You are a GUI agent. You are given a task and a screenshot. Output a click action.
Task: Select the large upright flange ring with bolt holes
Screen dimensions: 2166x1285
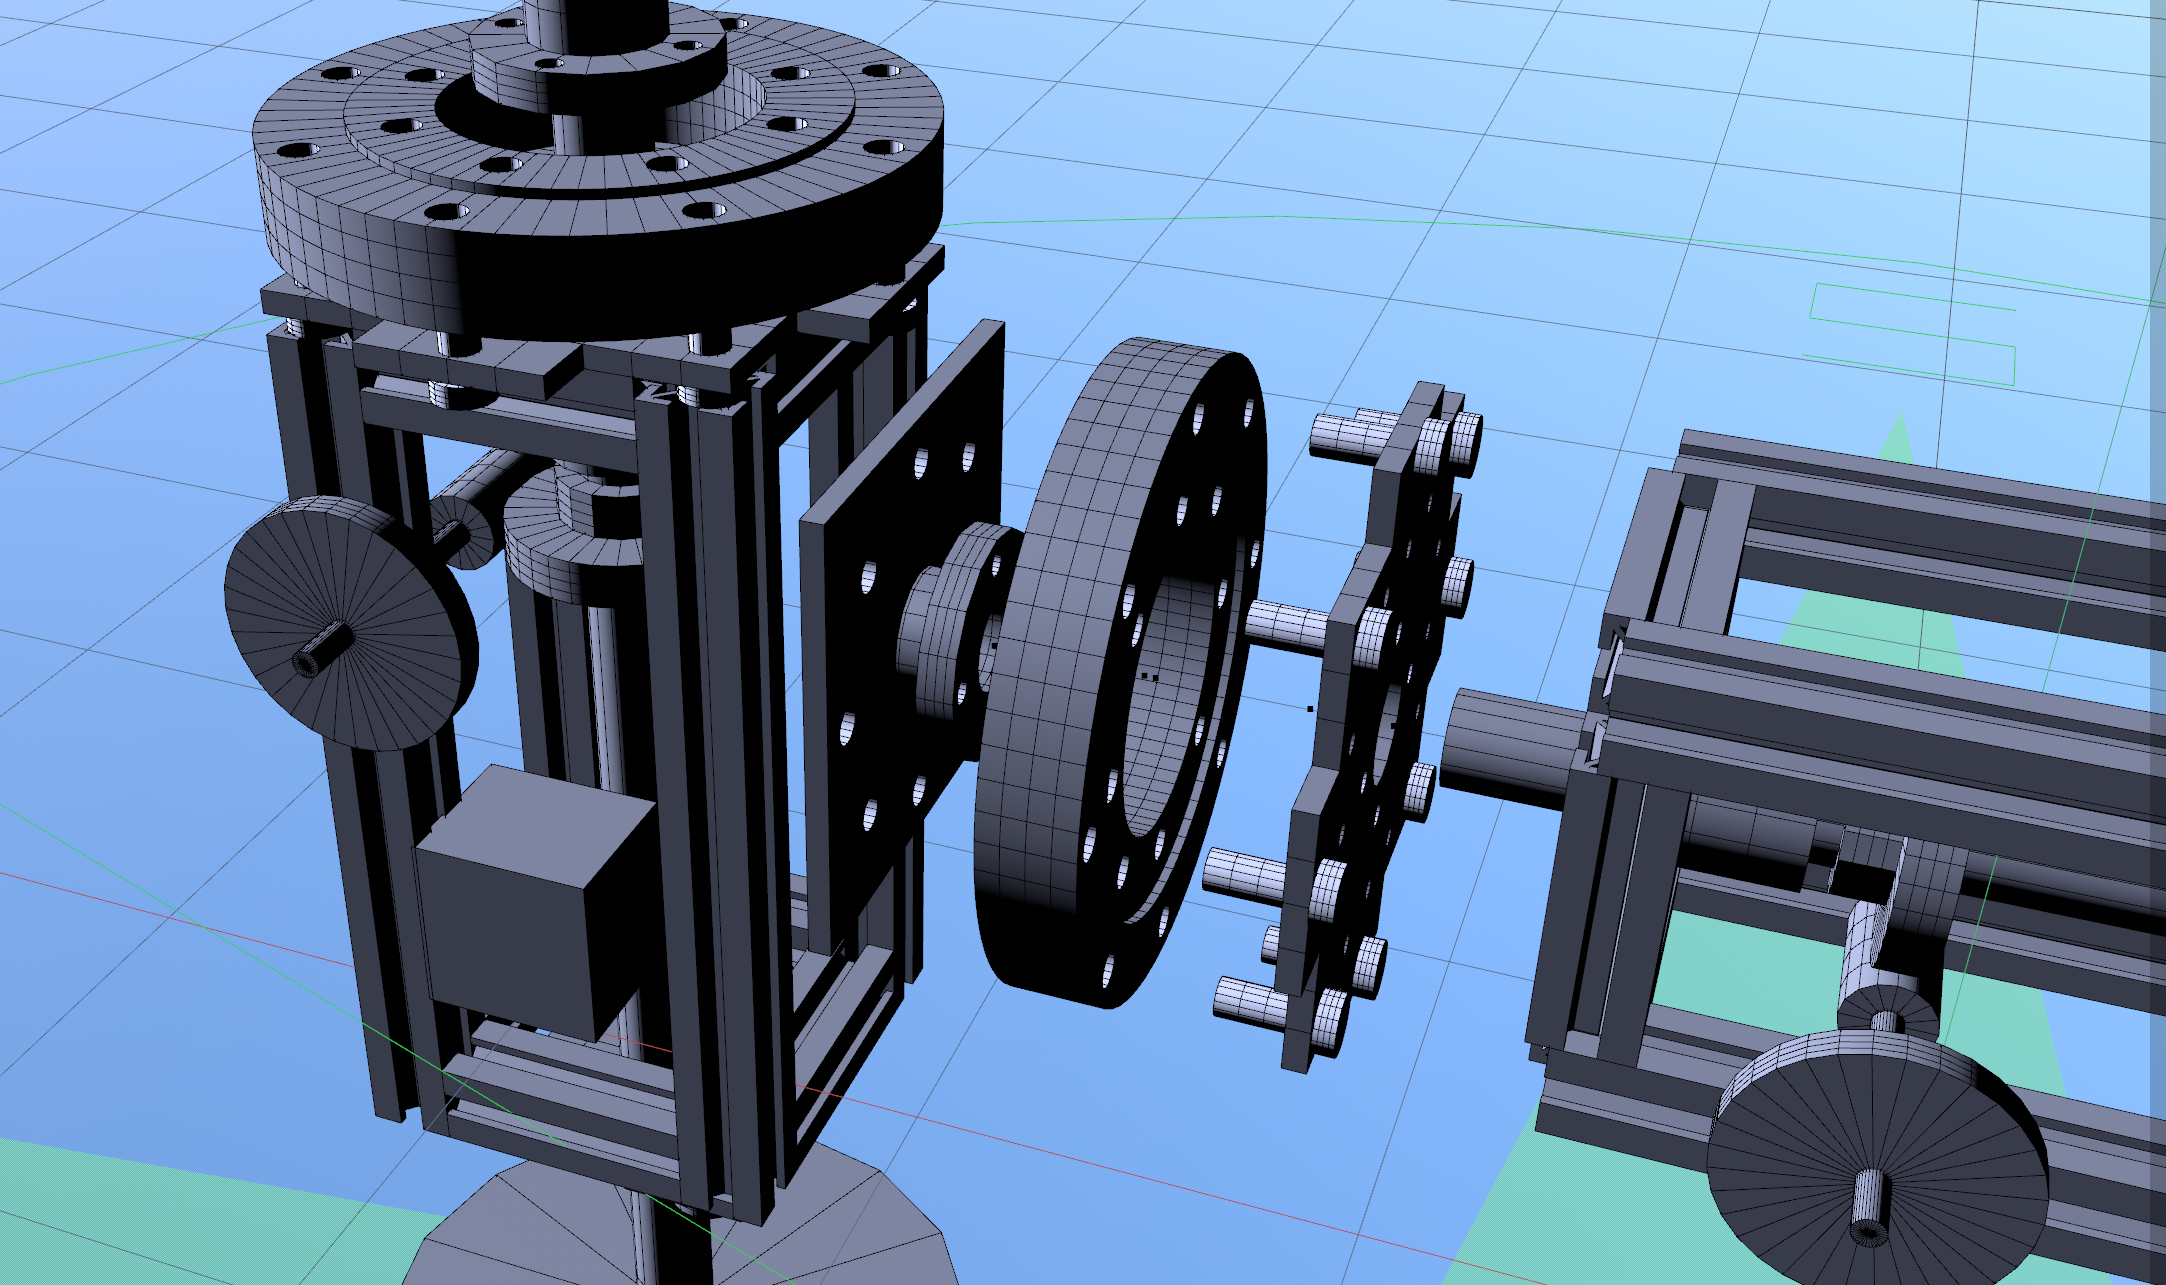pyautogui.click(x=1120, y=672)
